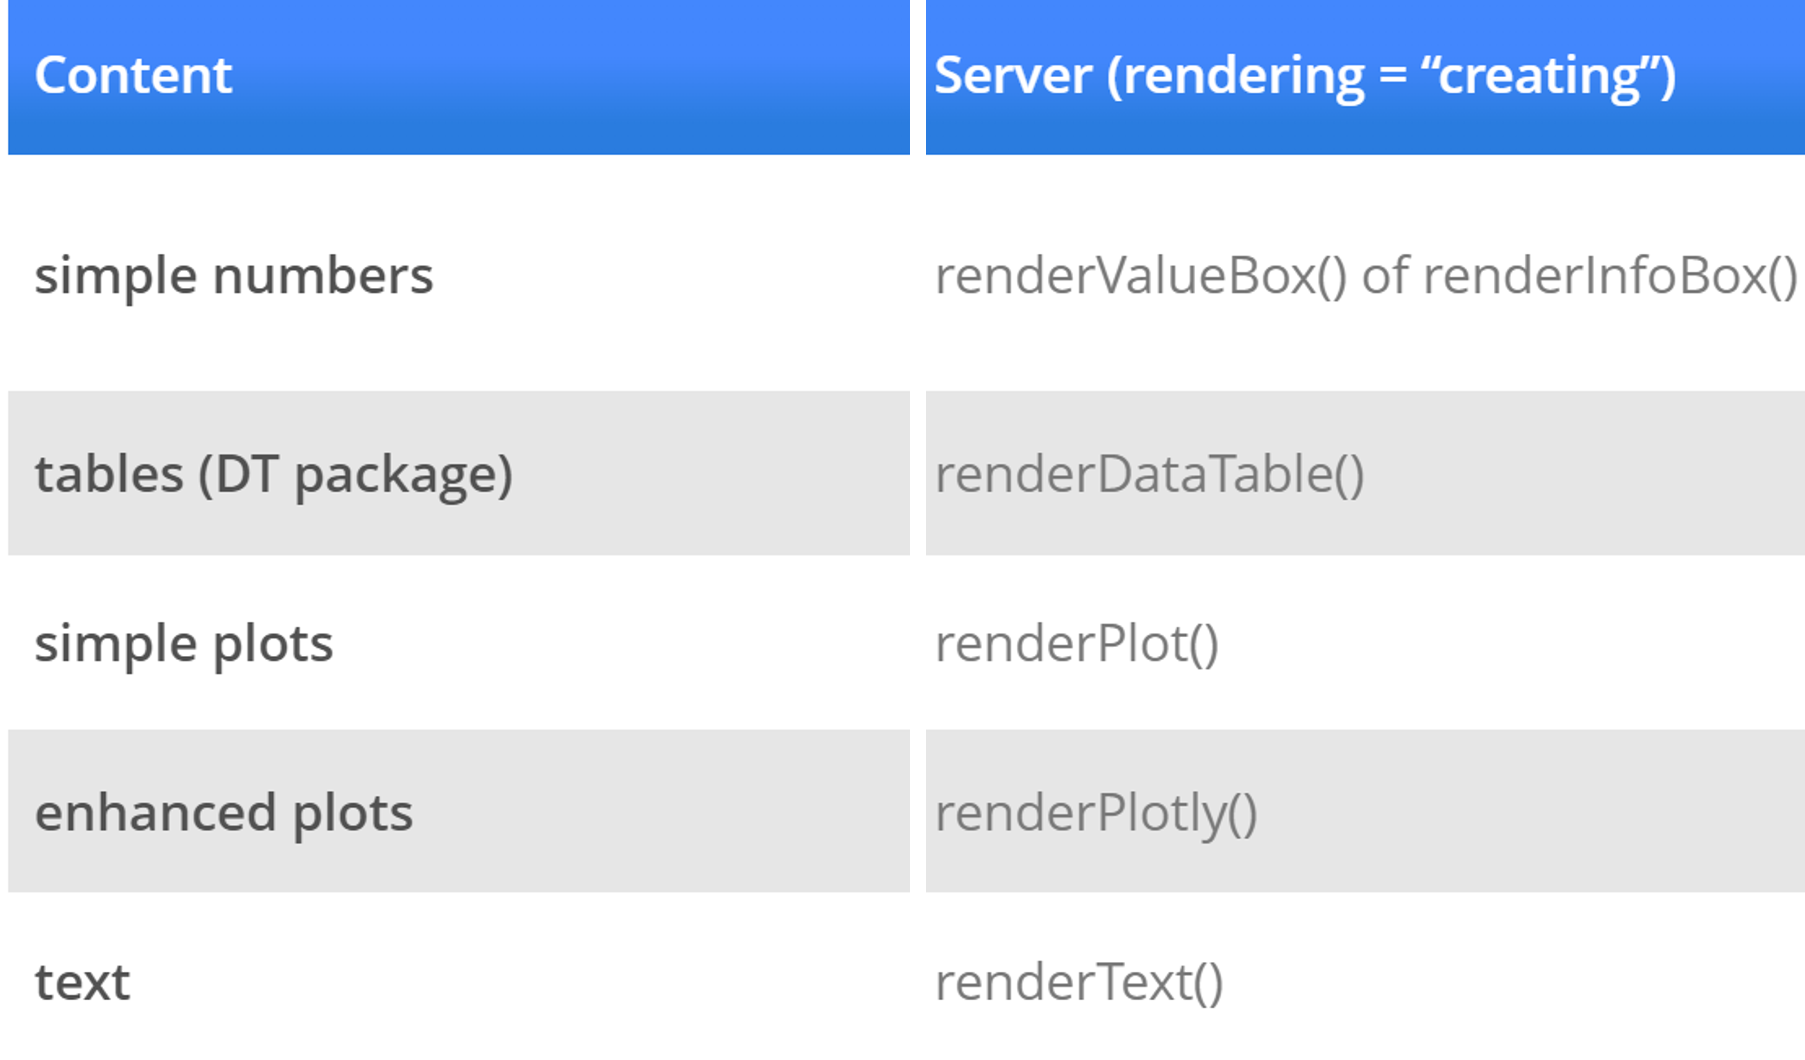Screen dimensions: 1805x1060
Task: Click the renderPlot() cell
Action: click(1076, 643)
